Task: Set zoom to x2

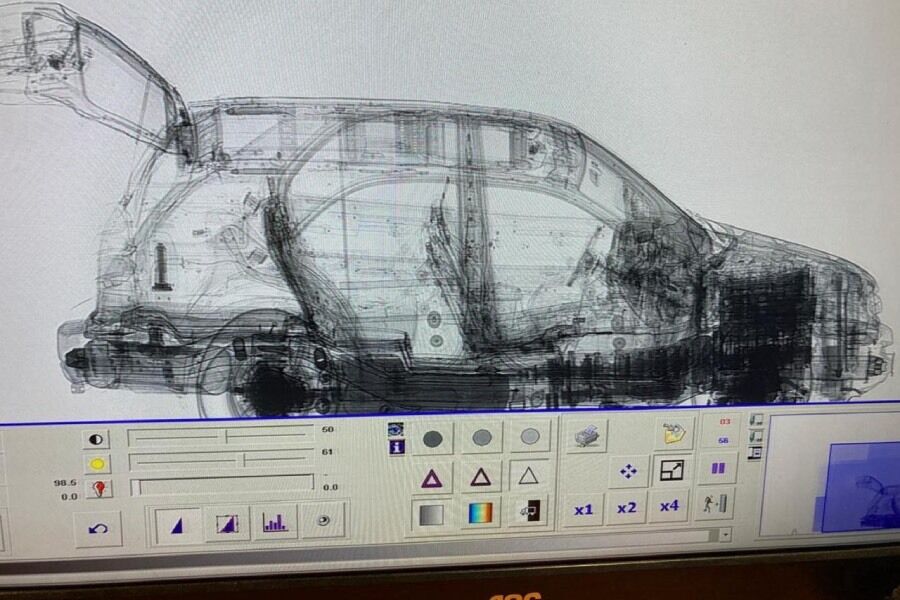Action: pyautogui.click(x=626, y=507)
